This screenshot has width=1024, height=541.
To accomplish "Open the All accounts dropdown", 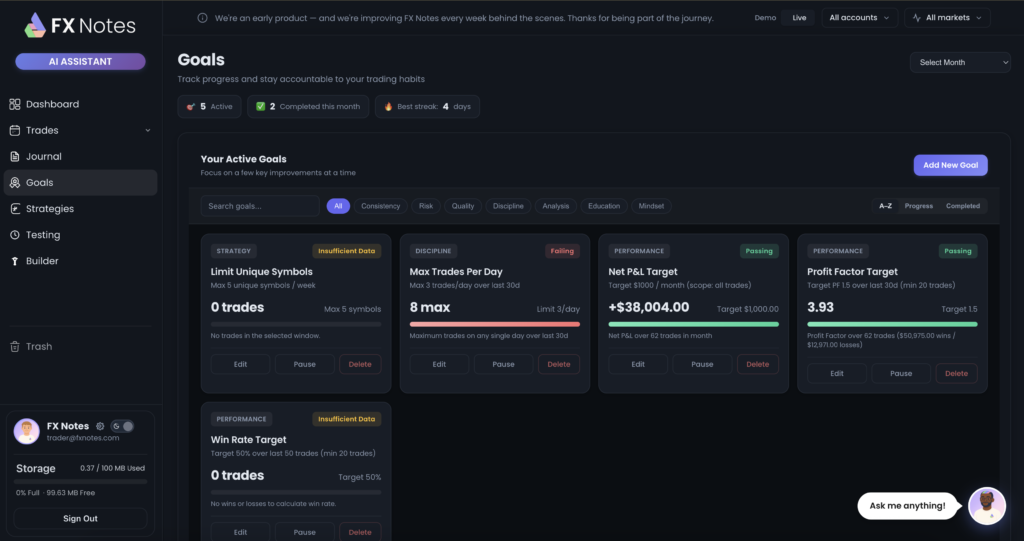I will (859, 18).
